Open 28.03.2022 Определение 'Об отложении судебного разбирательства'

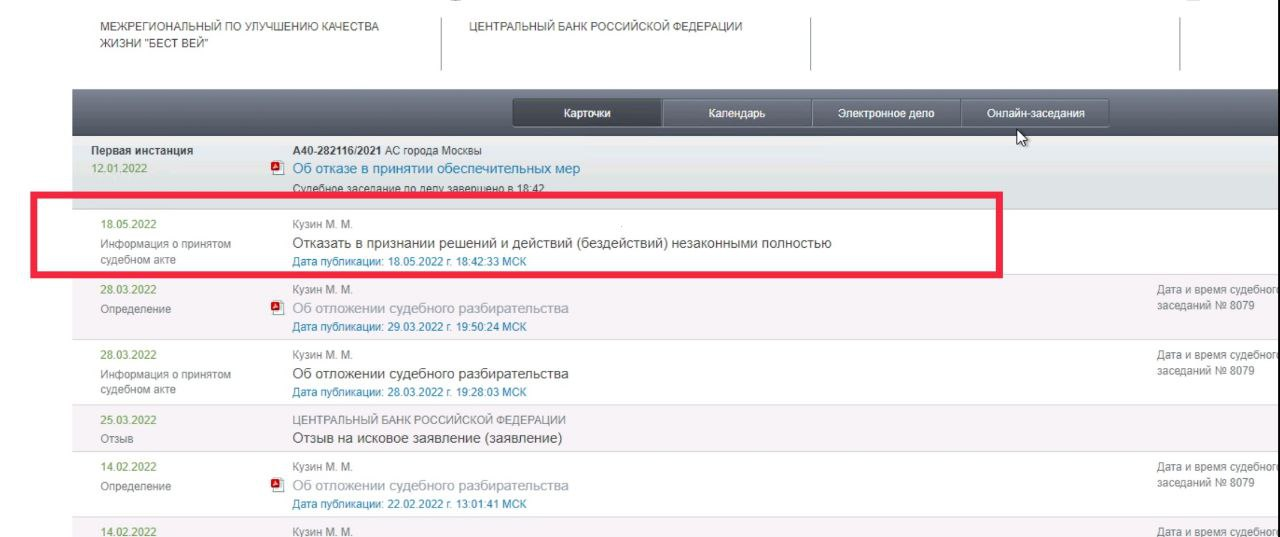tap(430, 308)
